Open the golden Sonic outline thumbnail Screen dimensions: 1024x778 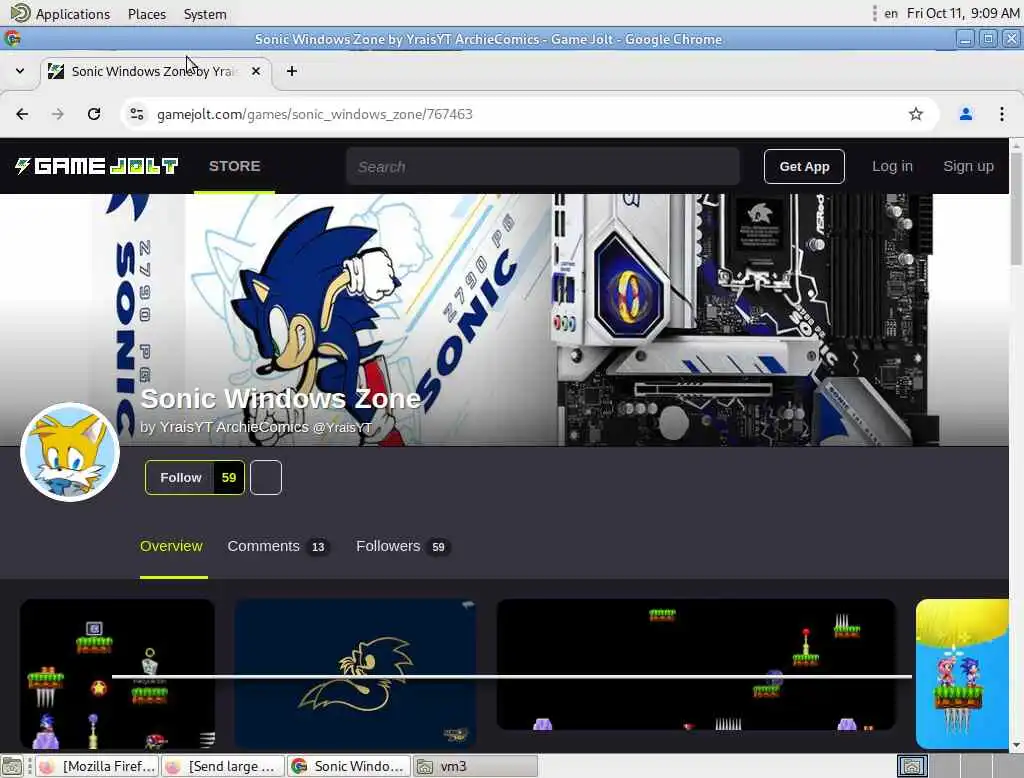click(355, 673)
